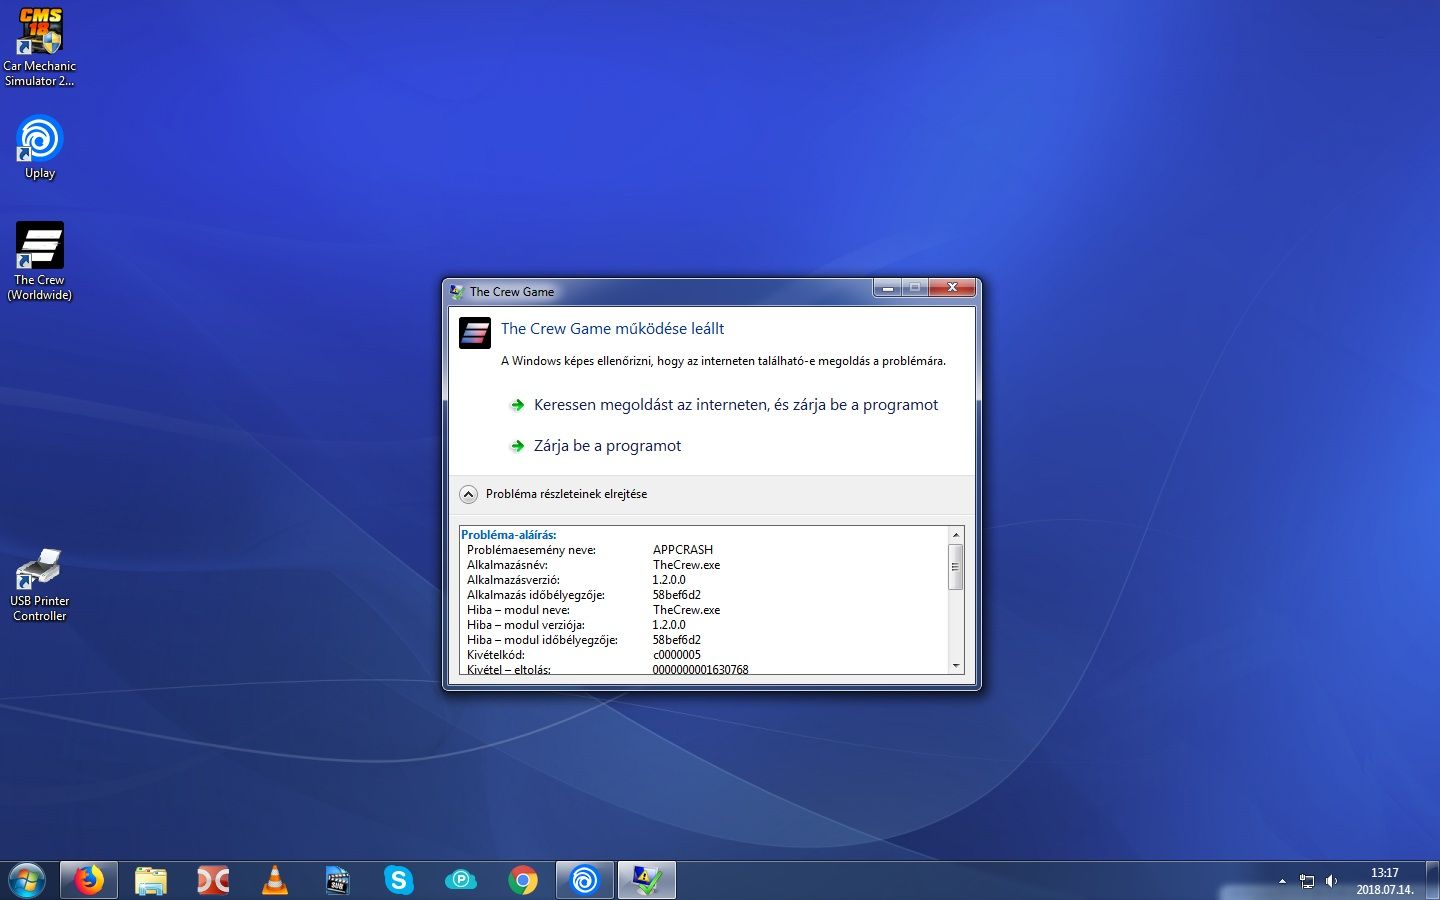This screenshot has width=1440, height=900.
Task: Launch Google Chrome from taskbar
Action: click(x=523, y=880)
